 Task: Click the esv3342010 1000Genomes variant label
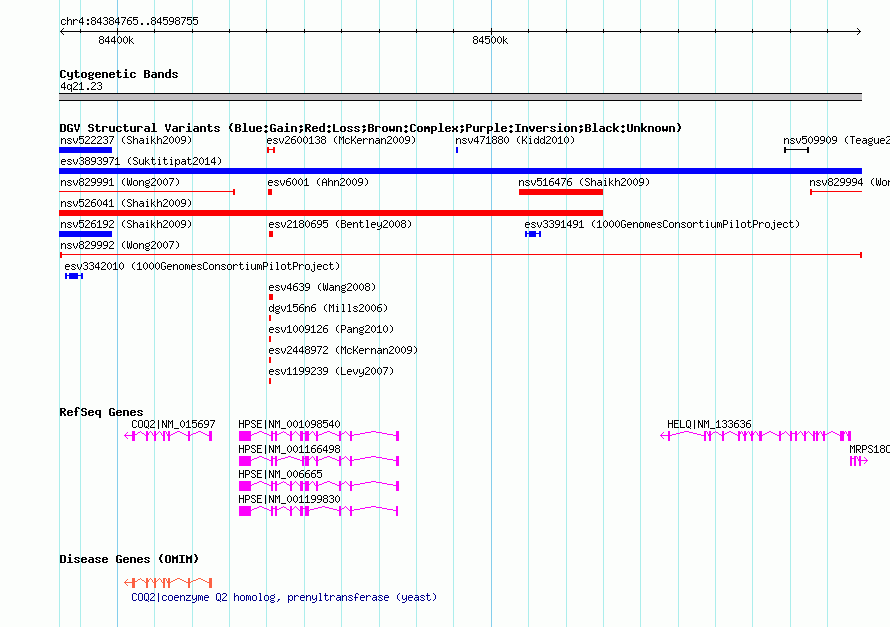point(202,266)
